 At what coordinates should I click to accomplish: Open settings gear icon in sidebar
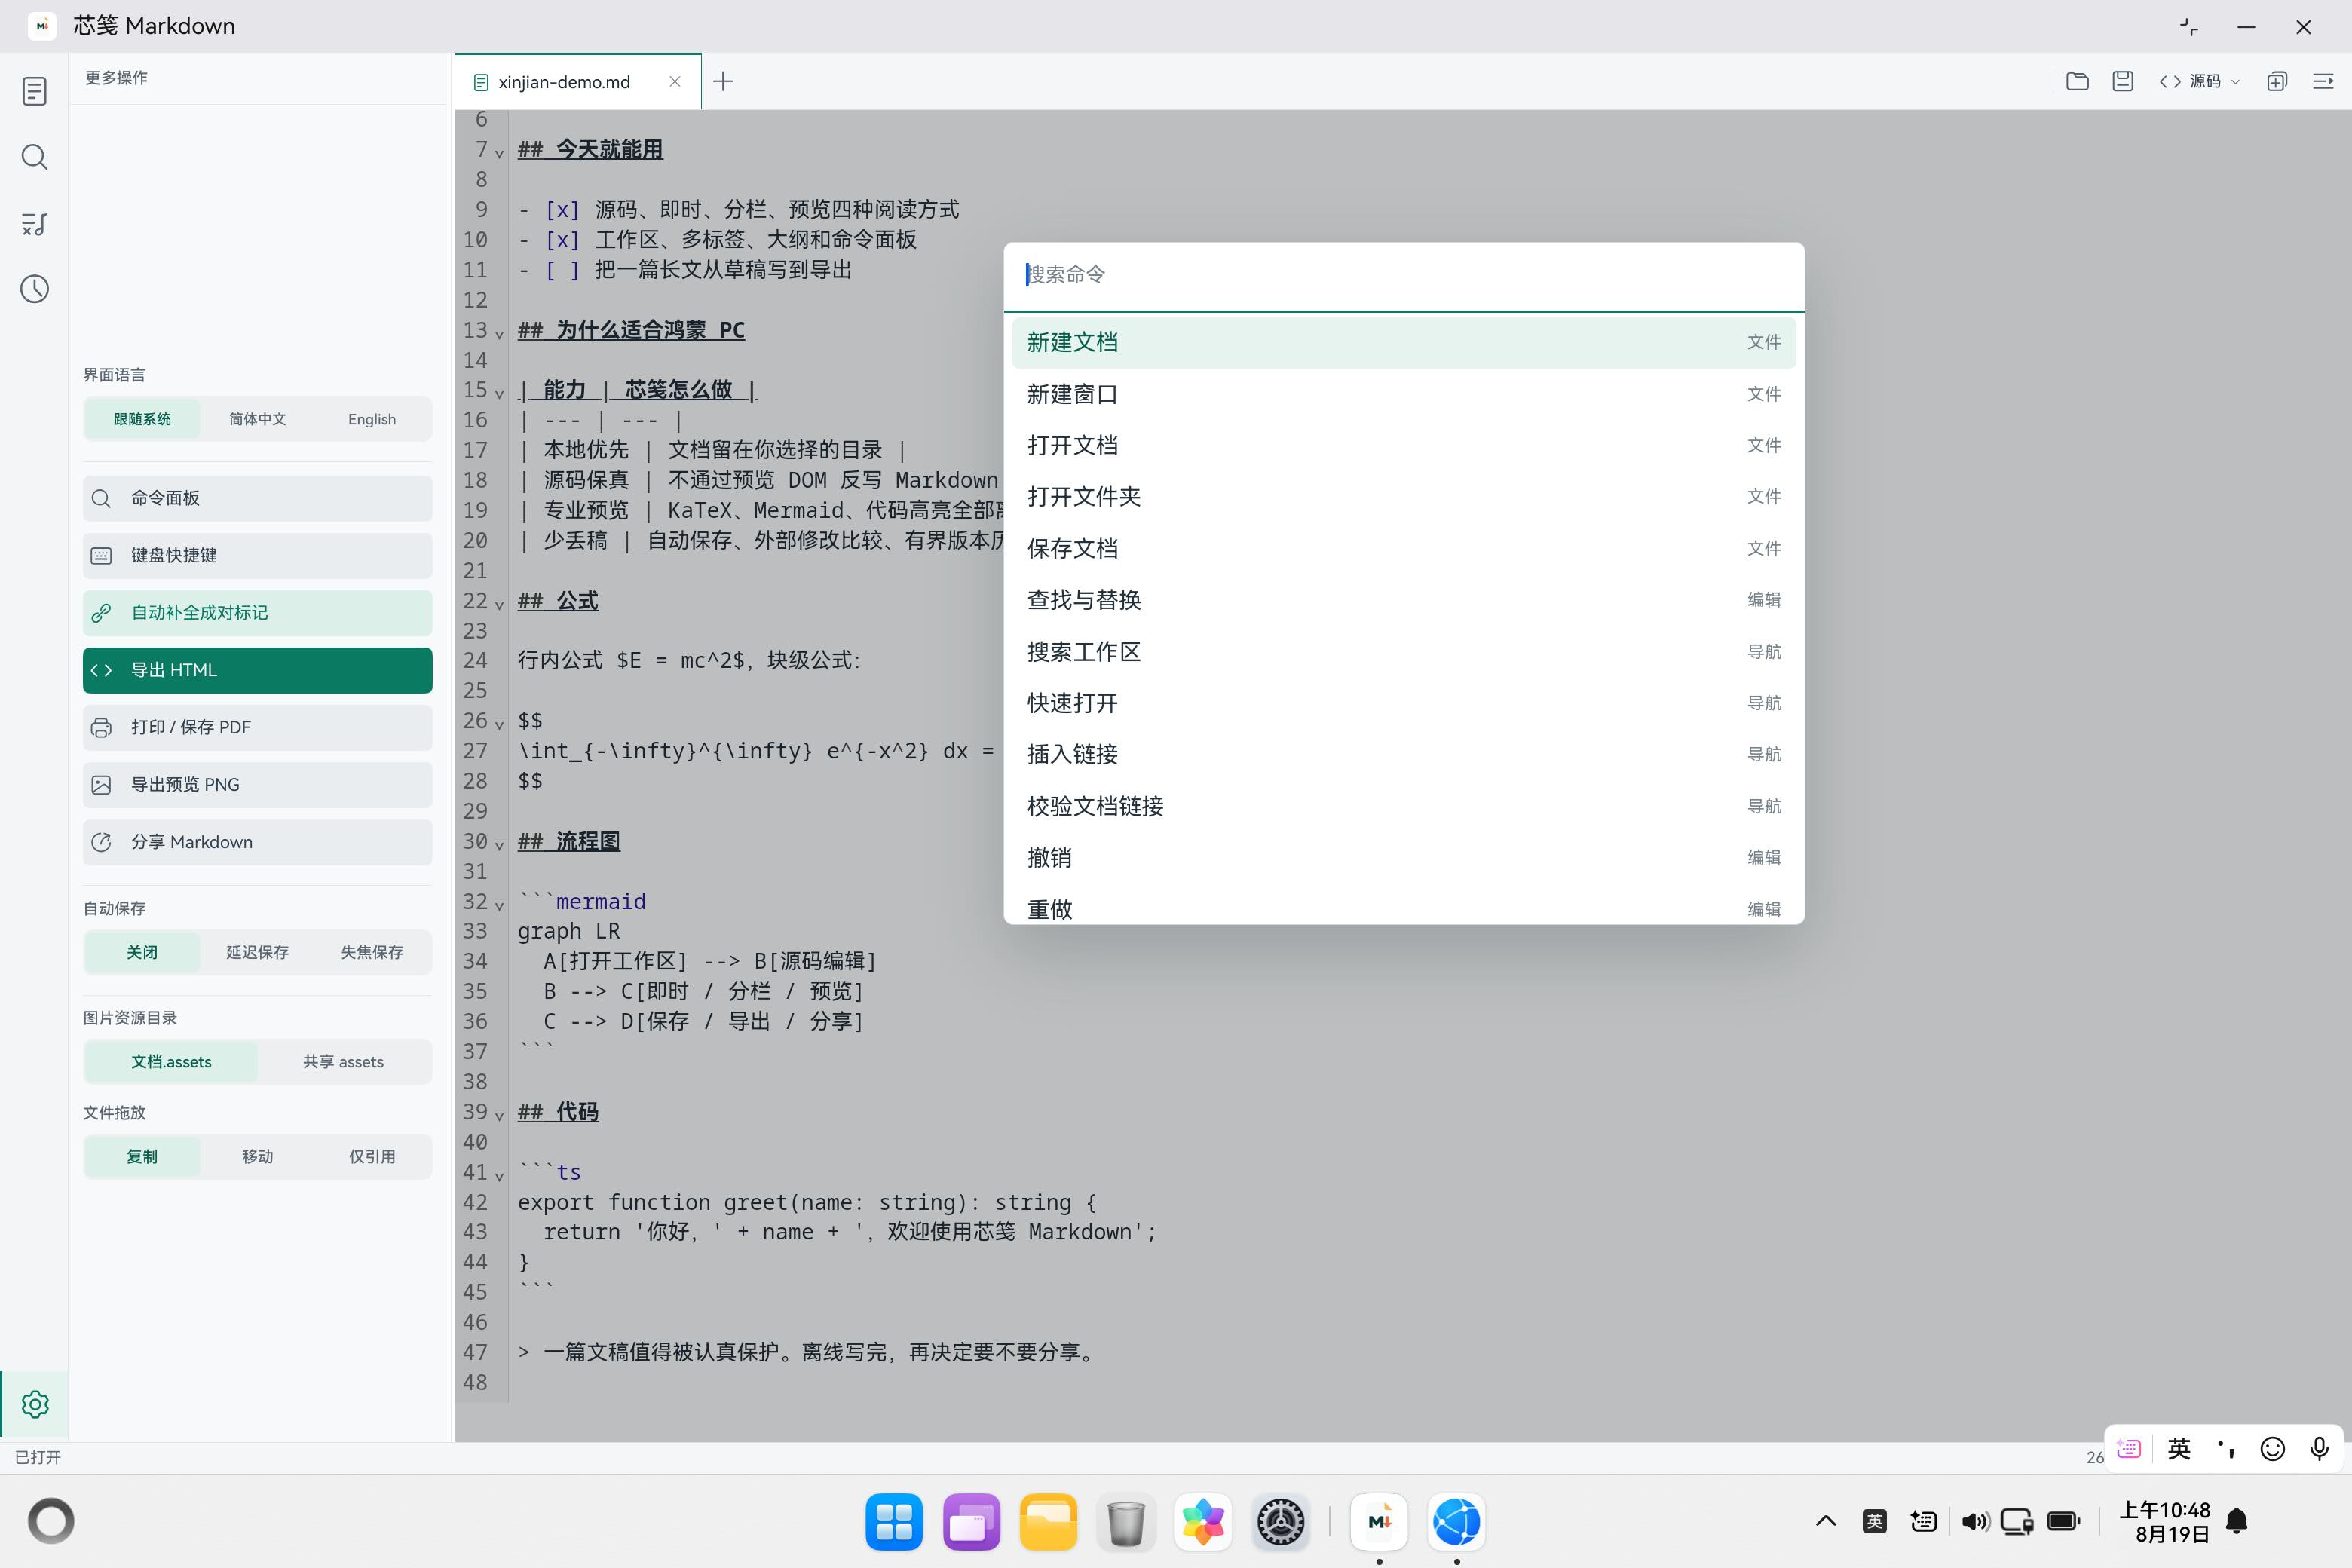[x=34, y=1404]
